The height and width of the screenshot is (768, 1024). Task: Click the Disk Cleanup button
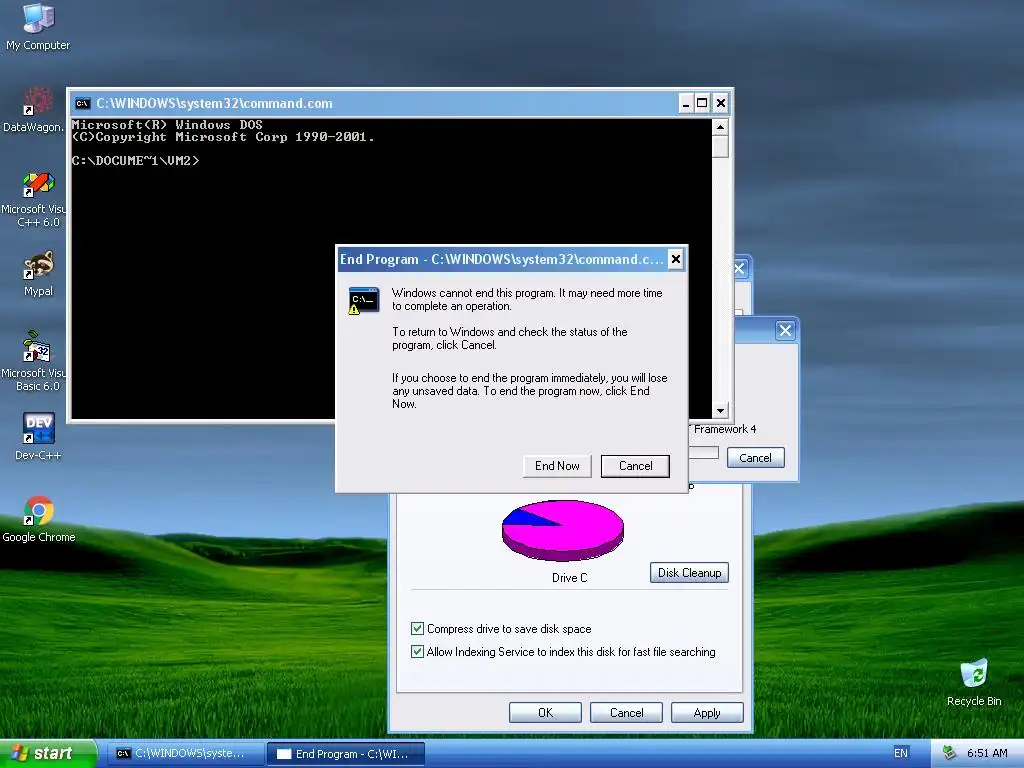[x=689, y=573]
